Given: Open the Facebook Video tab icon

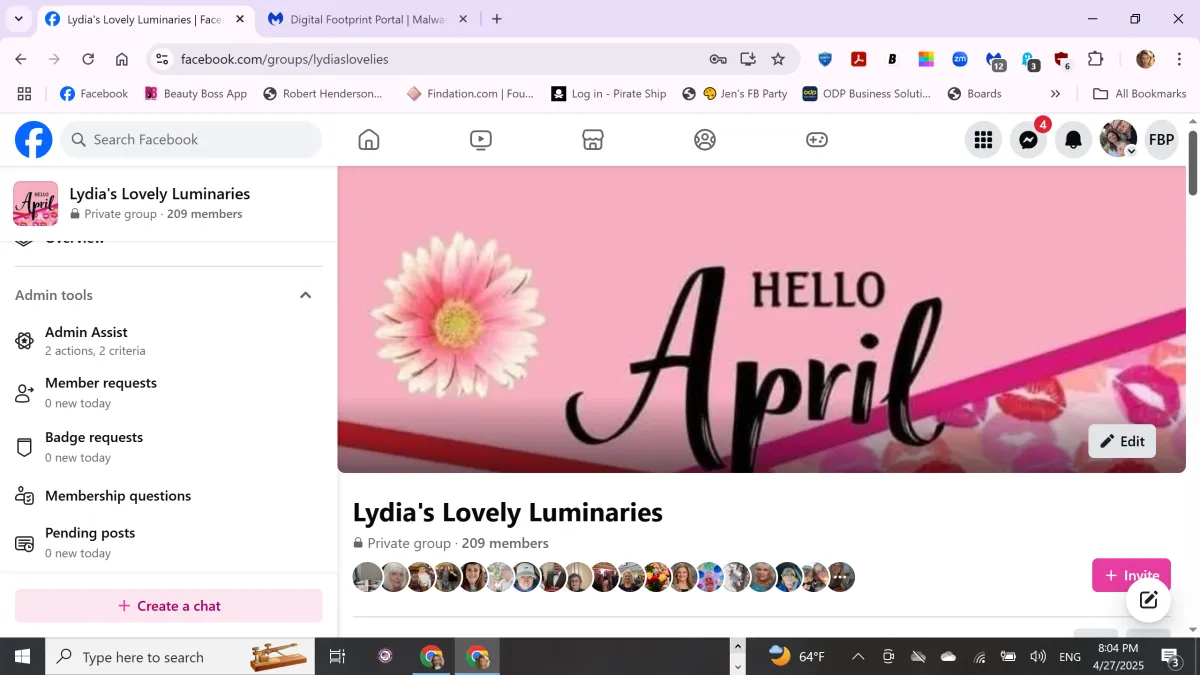Looking at the screenshot, I should point(481,140).
